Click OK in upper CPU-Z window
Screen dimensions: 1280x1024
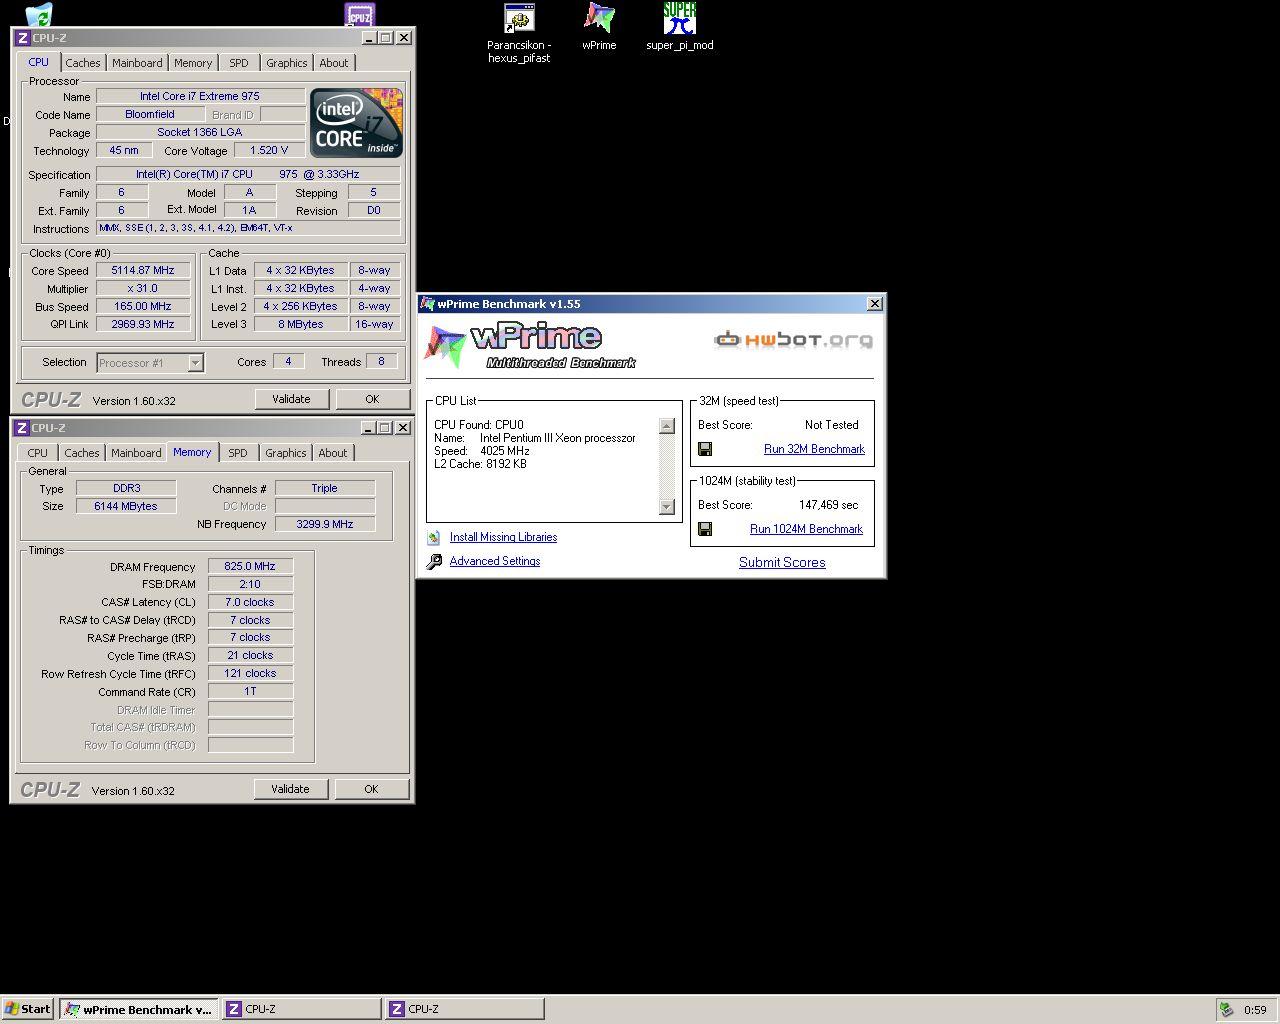pyautogui.click(x=372, y=399)
